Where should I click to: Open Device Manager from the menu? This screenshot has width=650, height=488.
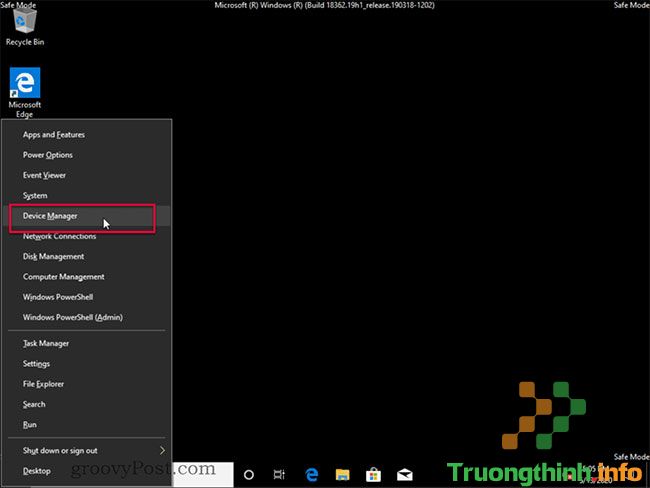click(x=87, y=216)
